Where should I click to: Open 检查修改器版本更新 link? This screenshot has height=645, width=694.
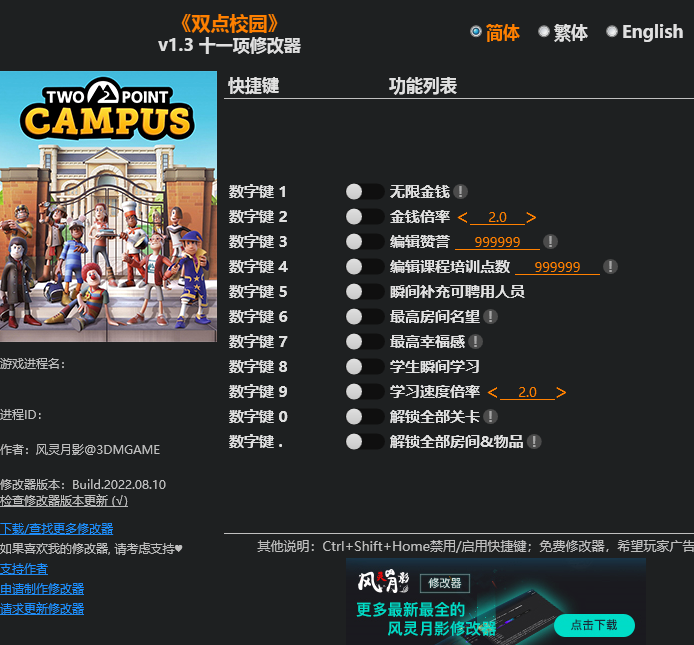point(64,501)
